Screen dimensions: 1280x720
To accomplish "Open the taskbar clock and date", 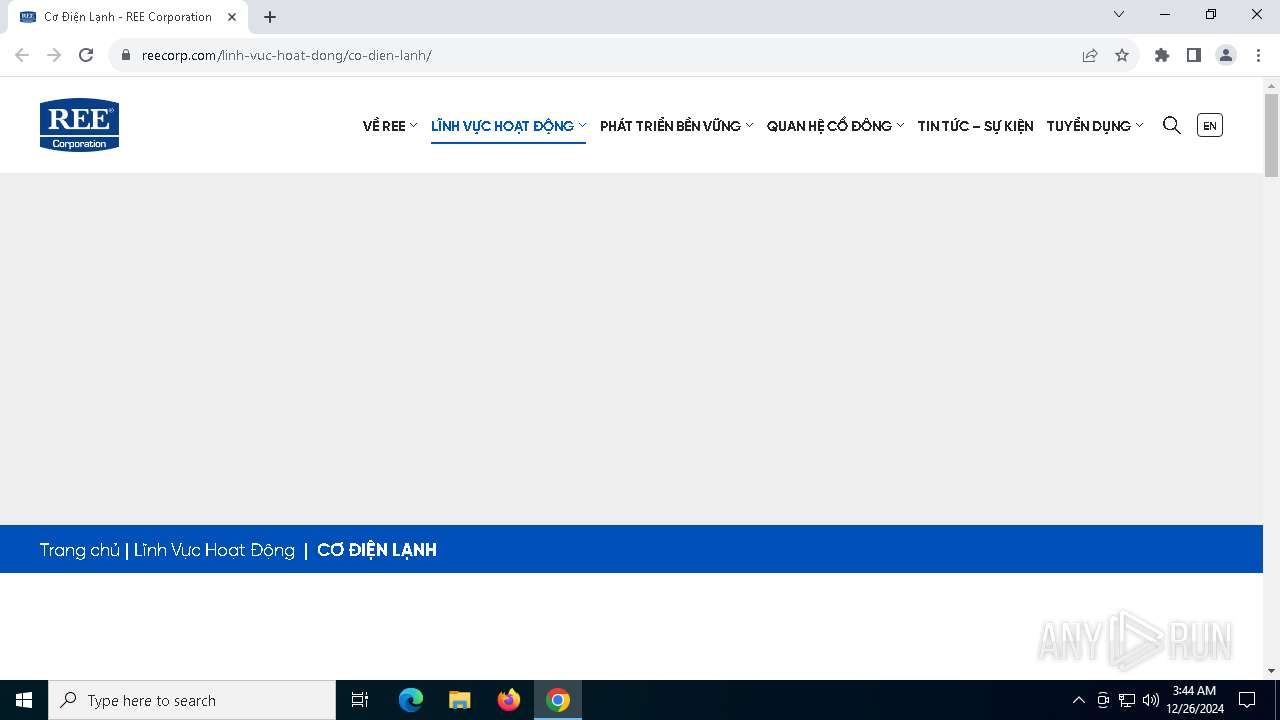I will [1195, 700].
